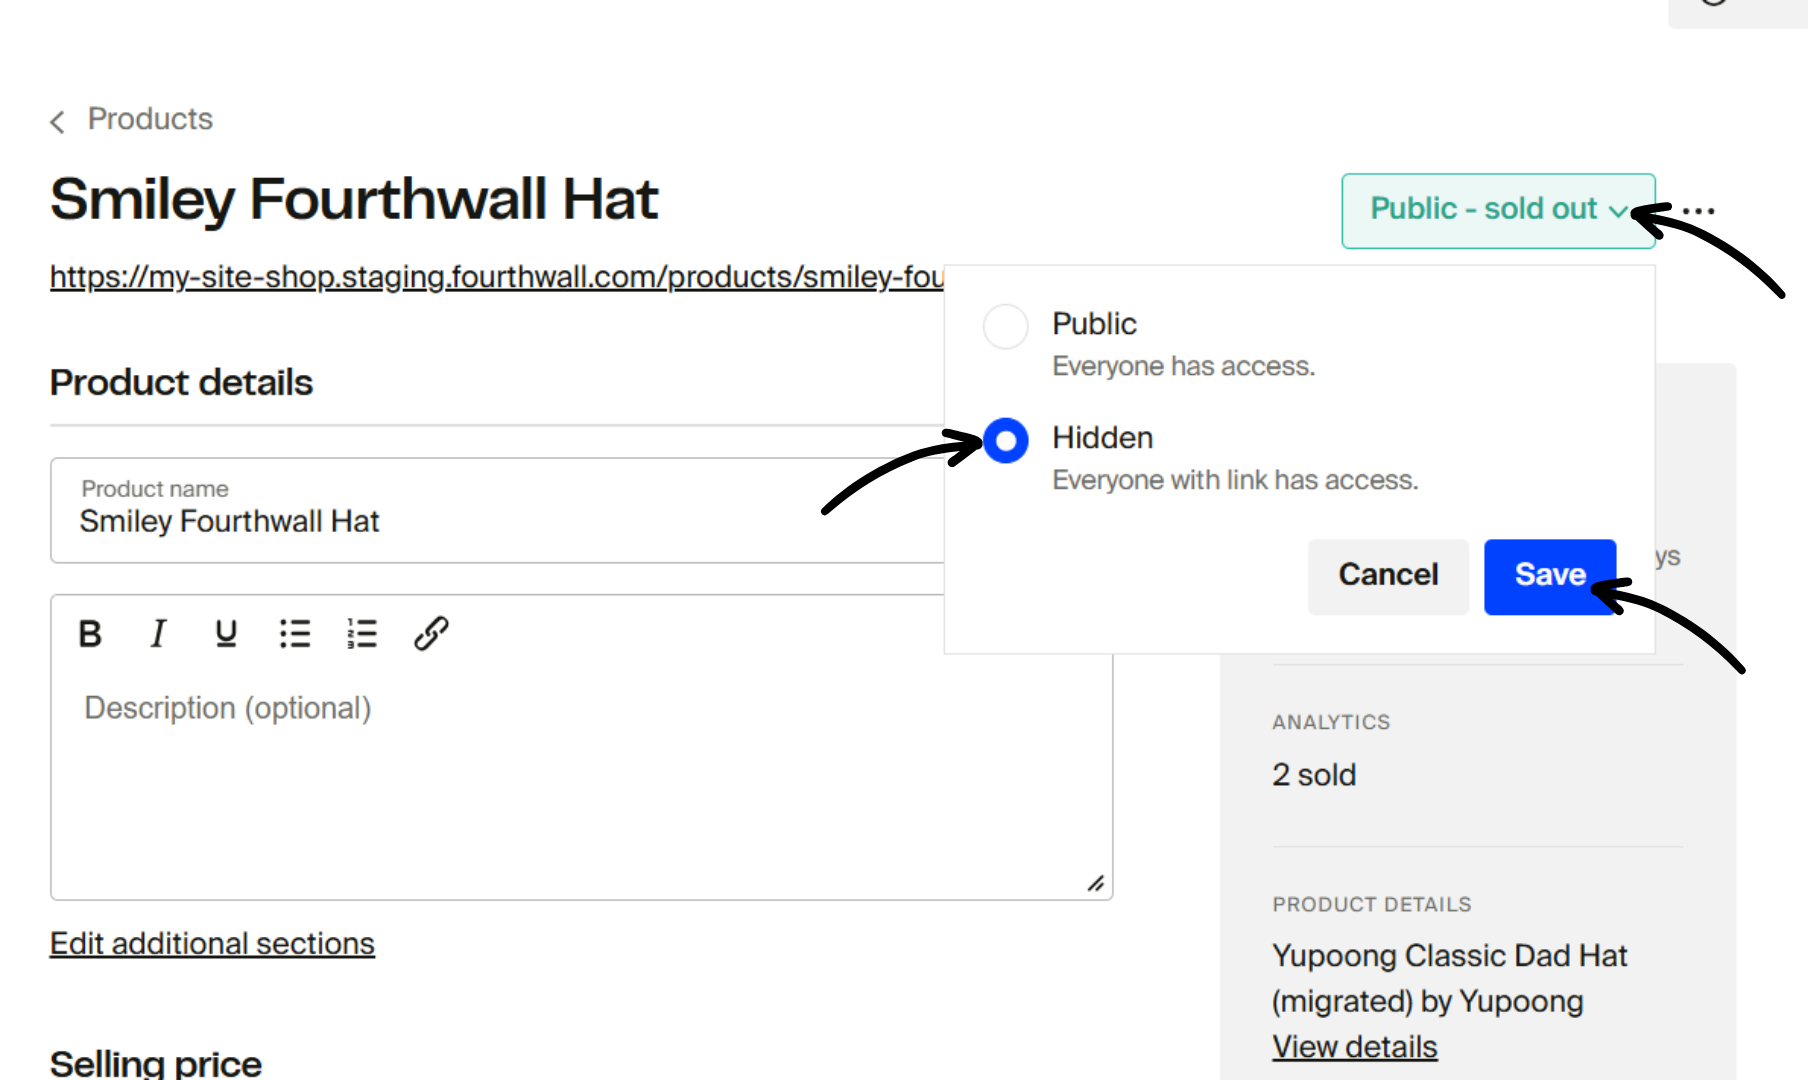The height and width of the screenshot is (1080, 1808).
Task: Toggle bold formatting in the description editor
Action: [x=90, y=633]
